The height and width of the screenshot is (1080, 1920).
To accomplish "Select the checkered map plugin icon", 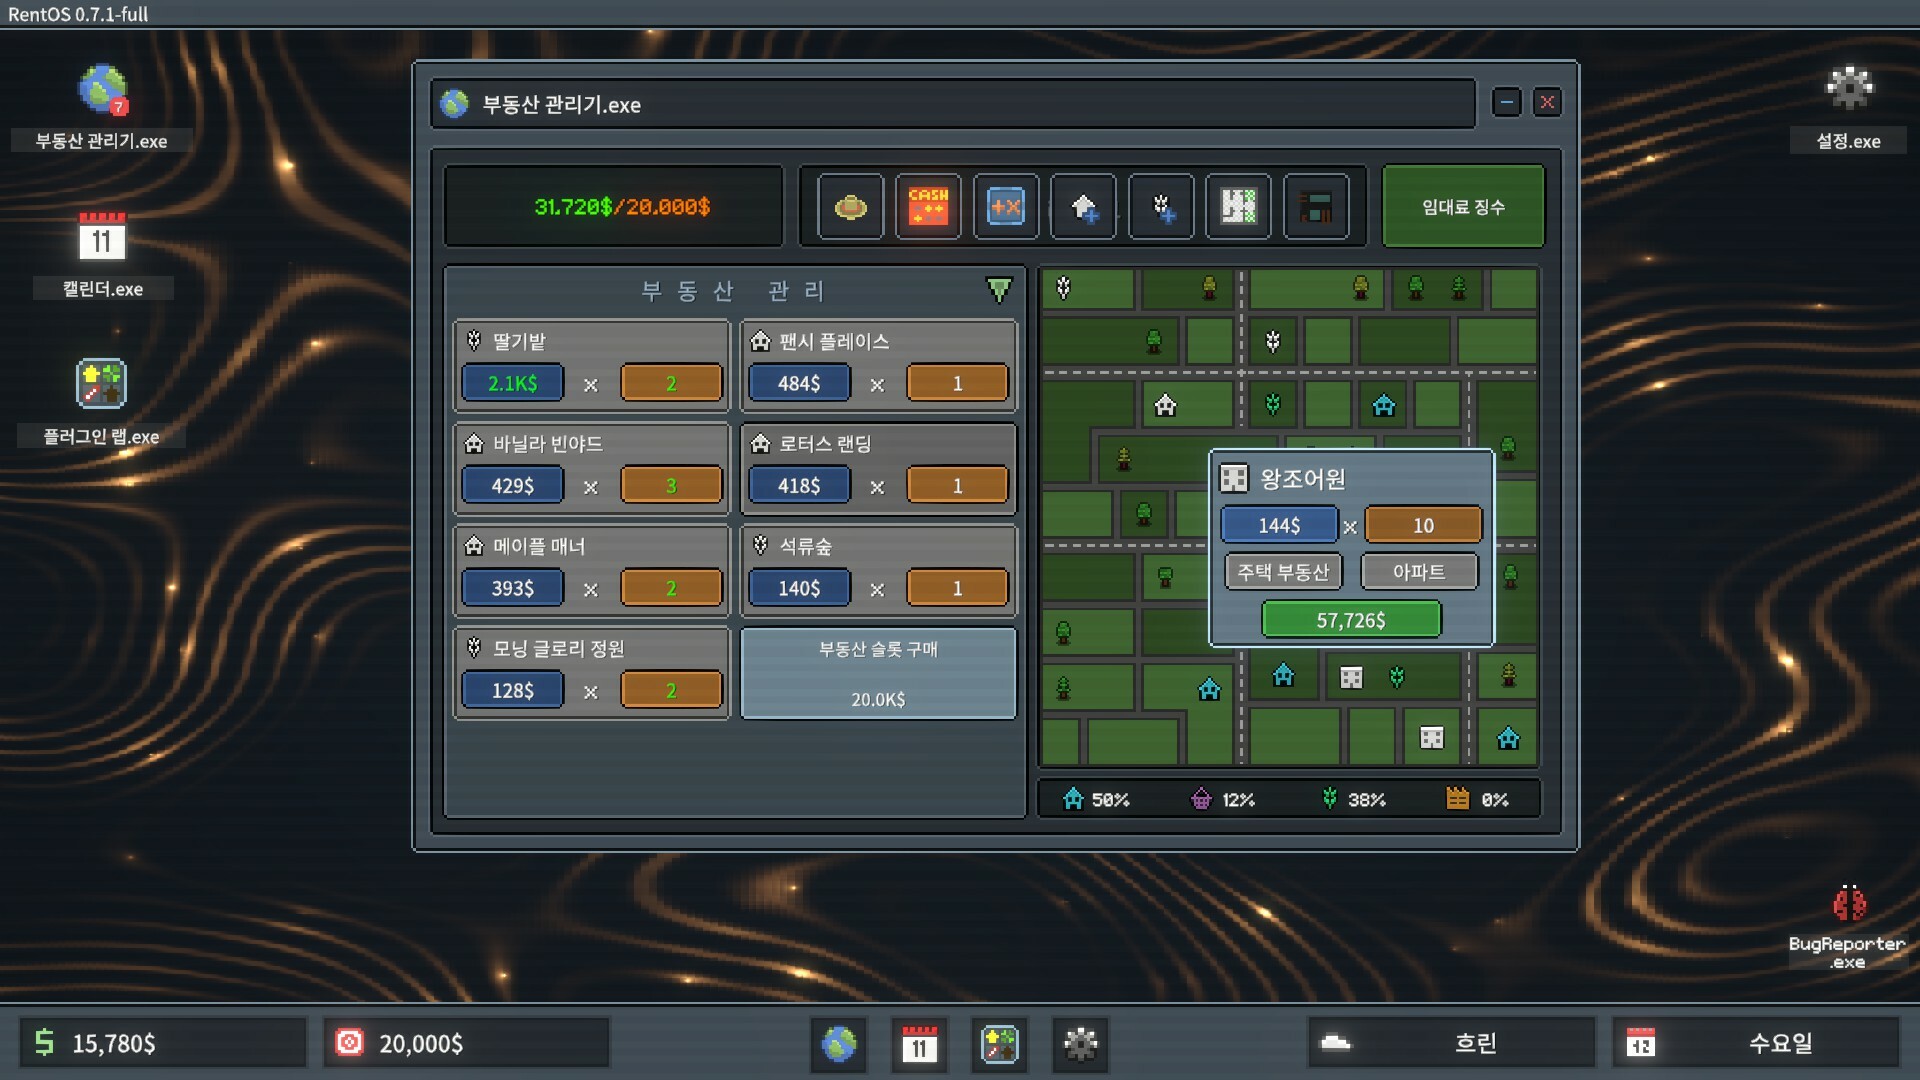I will pos(1238,207).
